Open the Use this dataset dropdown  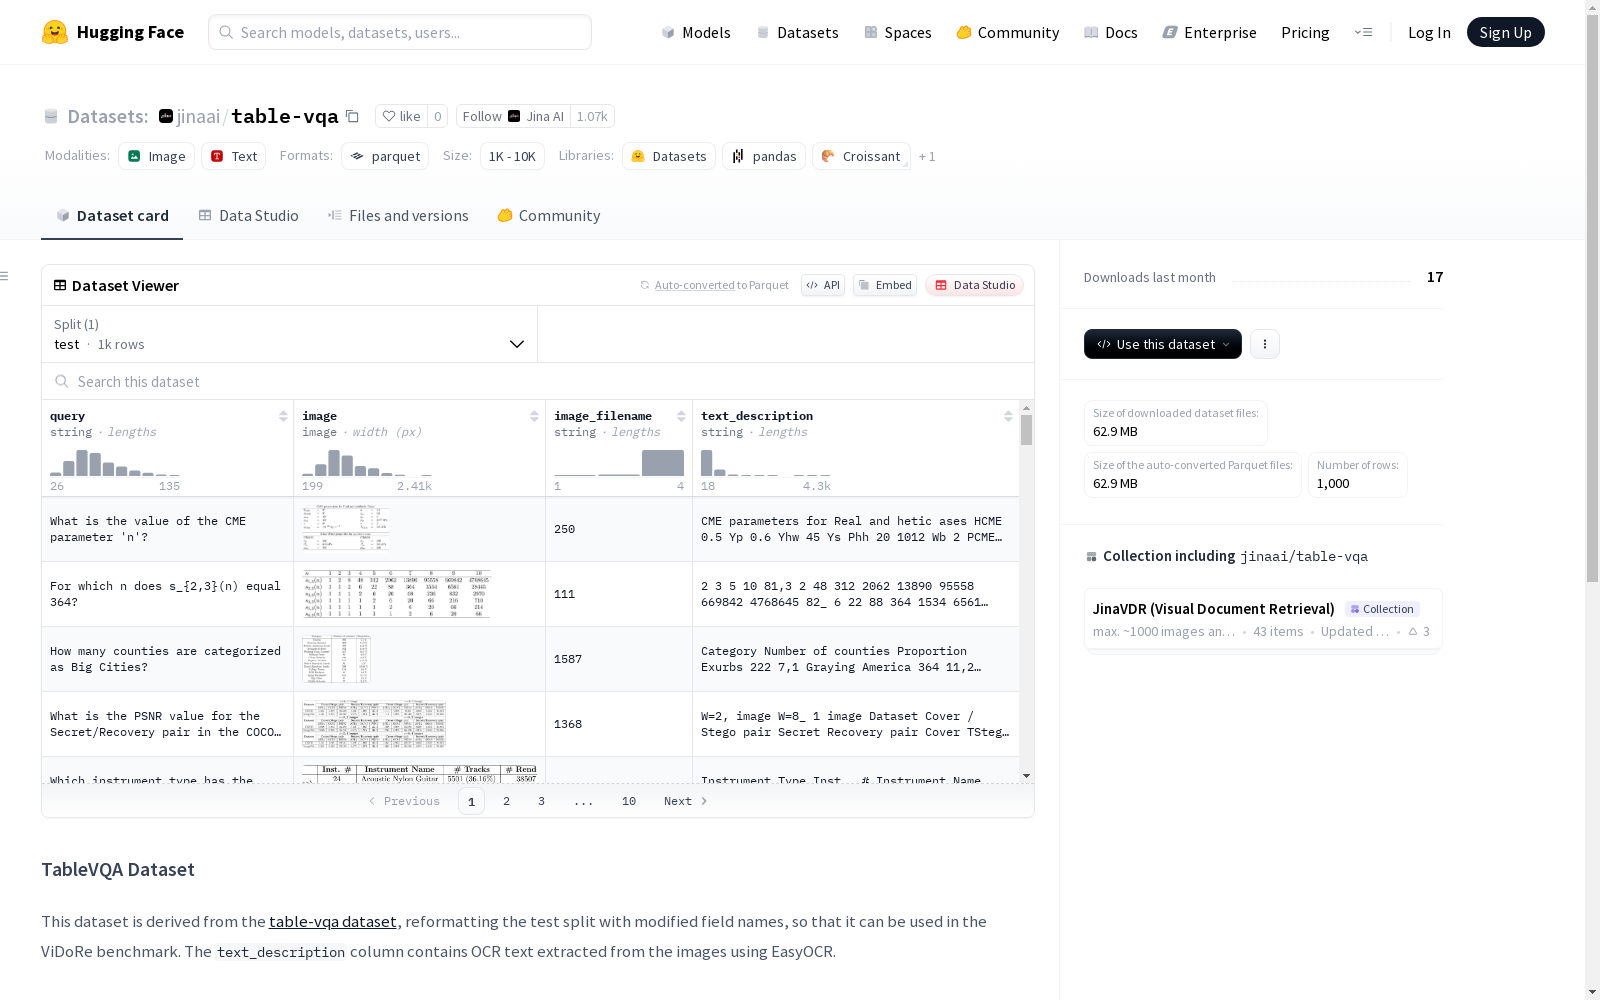1163,344
